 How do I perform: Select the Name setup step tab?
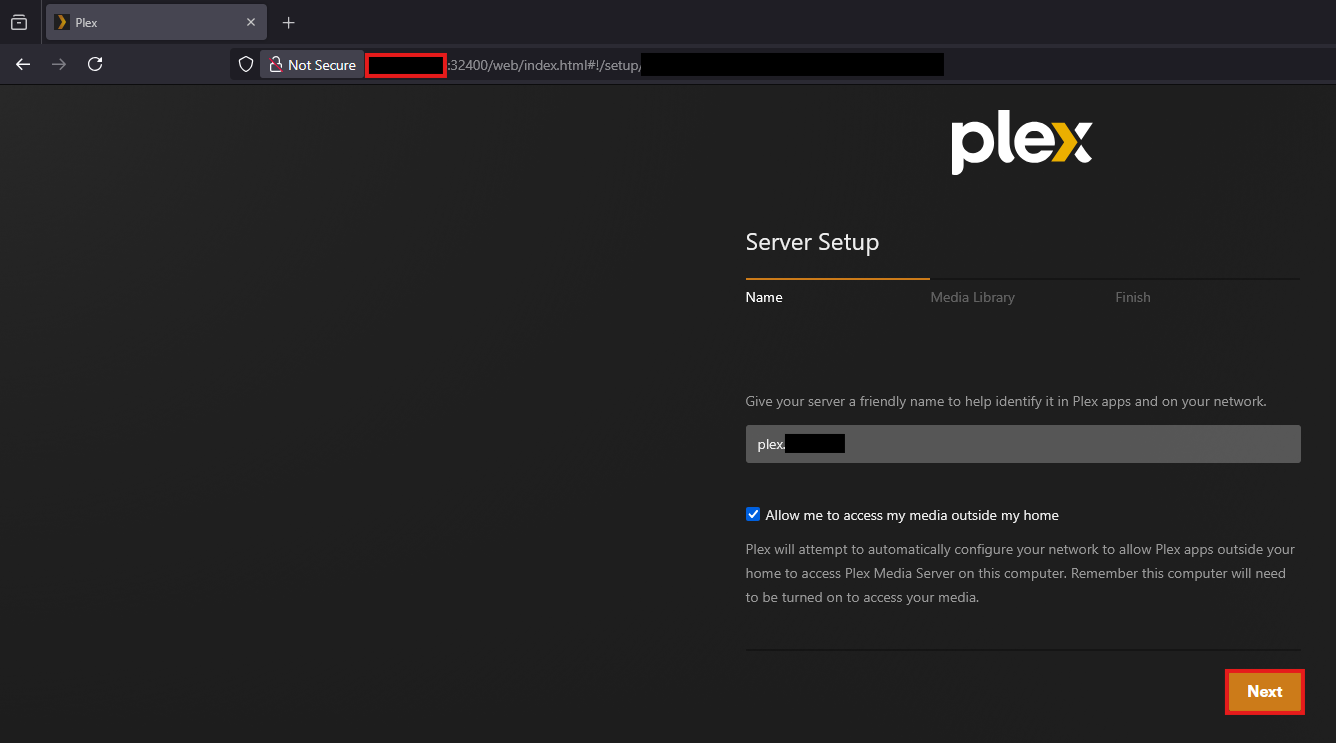point(764,297)
